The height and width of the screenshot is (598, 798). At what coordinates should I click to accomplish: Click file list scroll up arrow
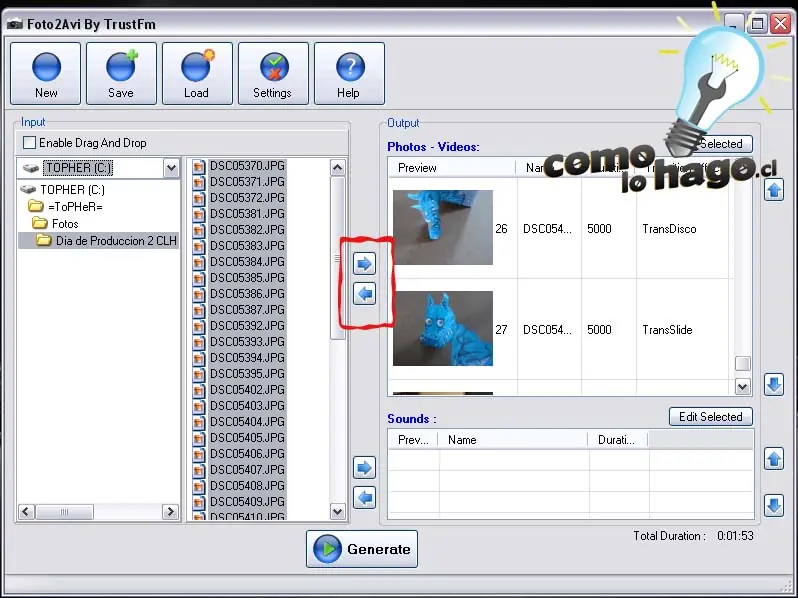pyautogui.click(x=337, y=167)
